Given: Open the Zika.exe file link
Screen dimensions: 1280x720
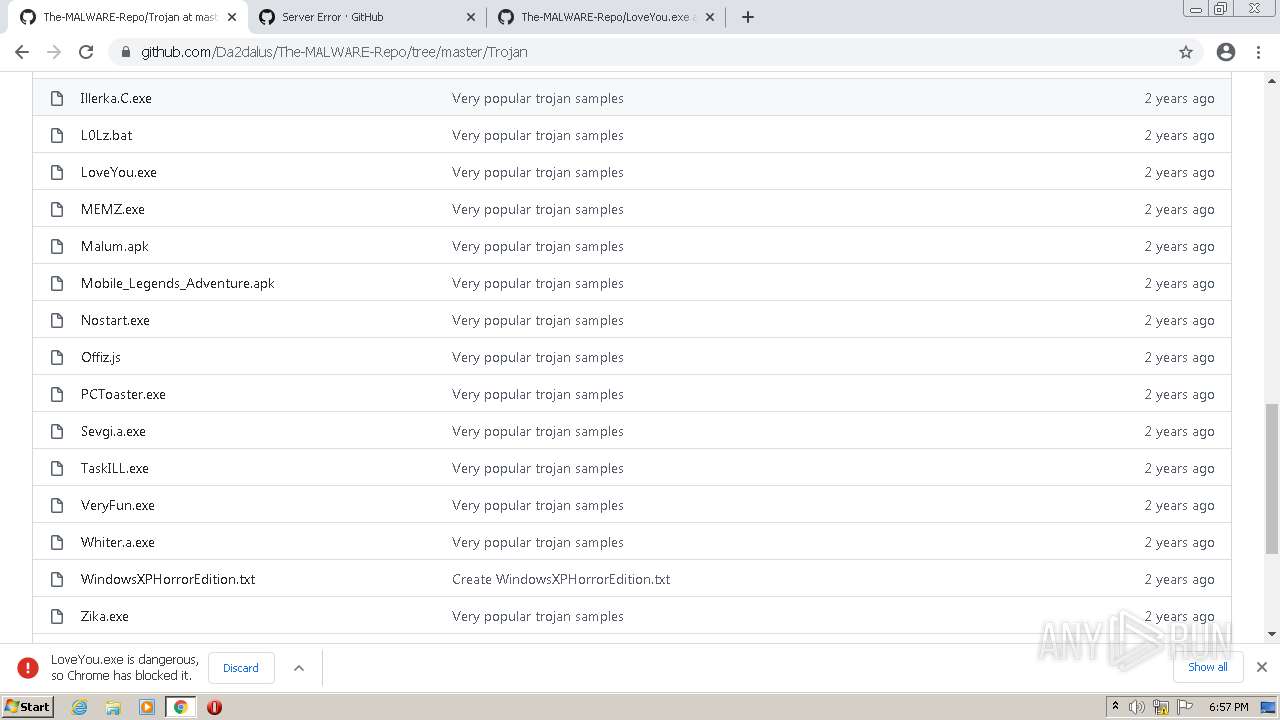Looking at the screenshot, I should point(105,616).
